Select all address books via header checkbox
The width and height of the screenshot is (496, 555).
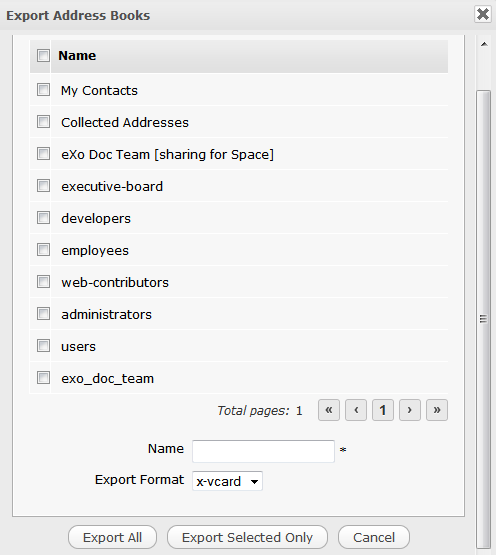tap(43, 55)
